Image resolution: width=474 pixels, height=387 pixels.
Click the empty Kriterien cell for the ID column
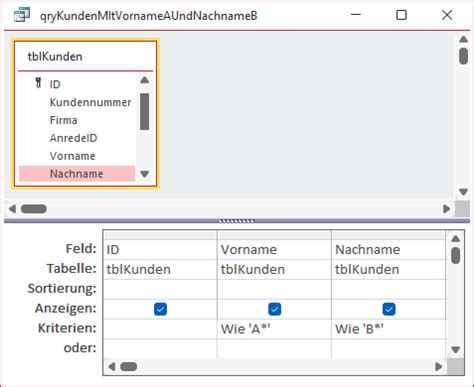160,329
